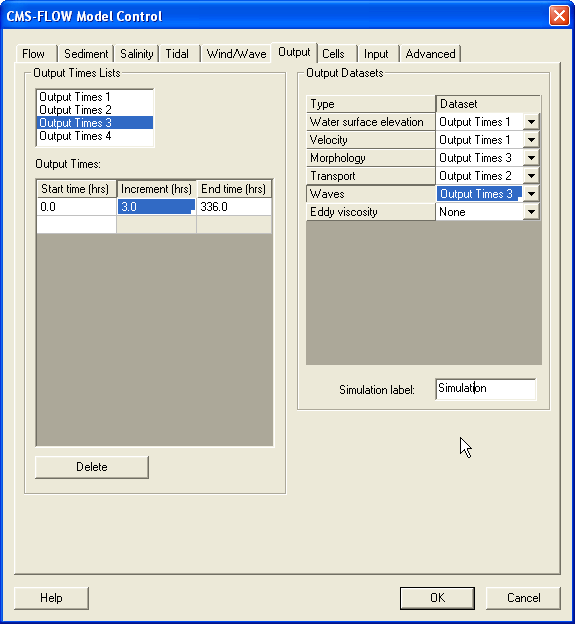
Task: Close the CMS-FLOW Model Control window
Action: pyautogui.click(x=559, y=16)
